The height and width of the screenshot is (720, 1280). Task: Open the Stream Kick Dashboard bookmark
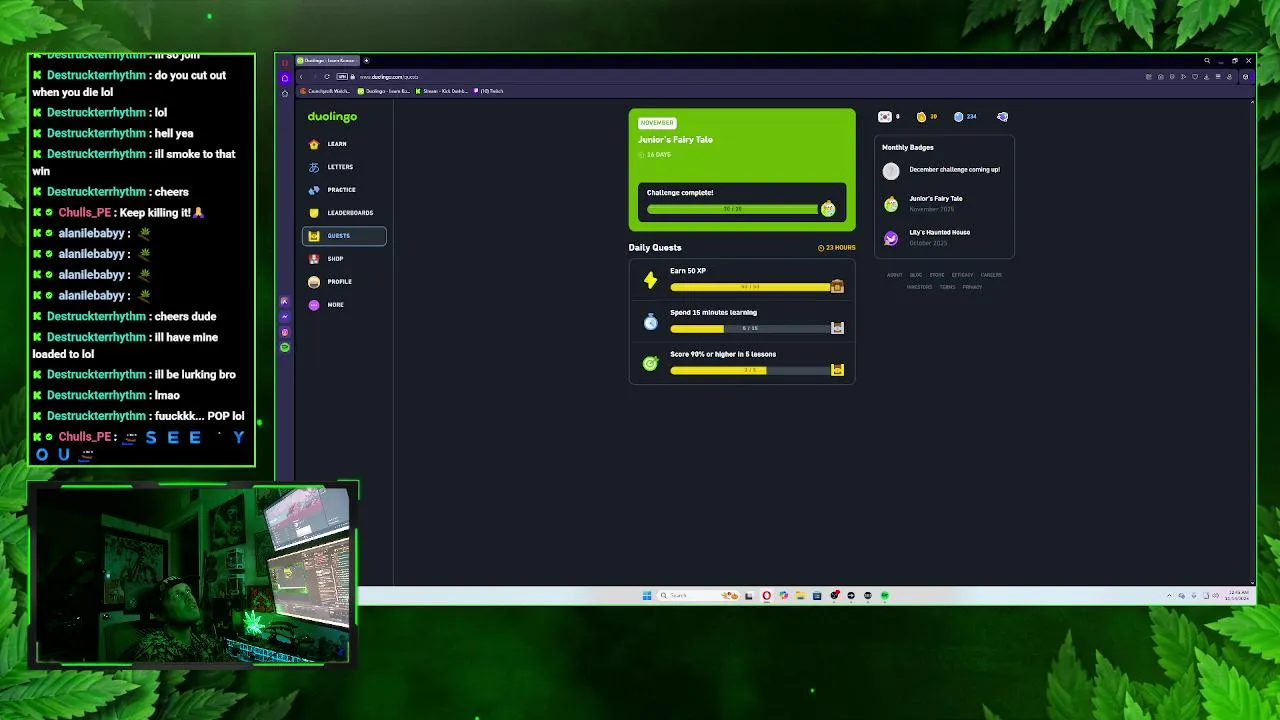coord(443,91)
